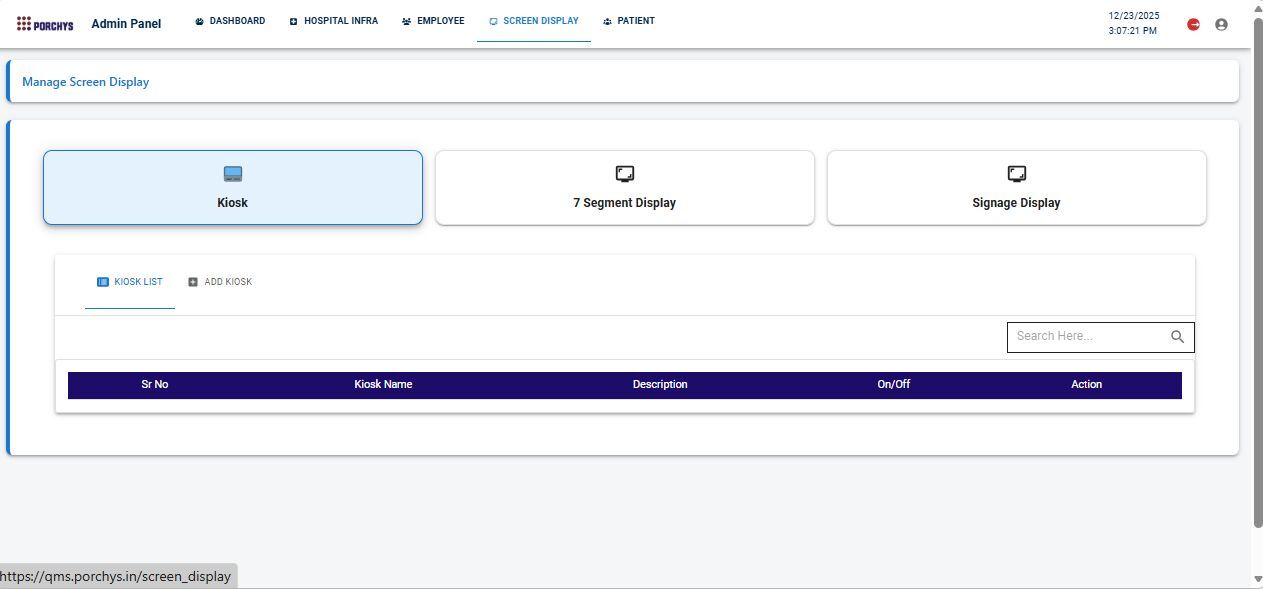The width and height of the screenshot is (1263, 589).
Task: Select the 7 Segment Display card
Action: pos(624,187)
